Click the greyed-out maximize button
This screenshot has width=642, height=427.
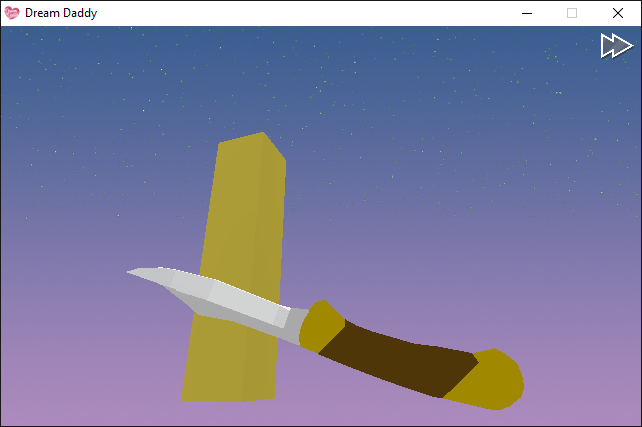pyautogui.click(x=572, y=13)
